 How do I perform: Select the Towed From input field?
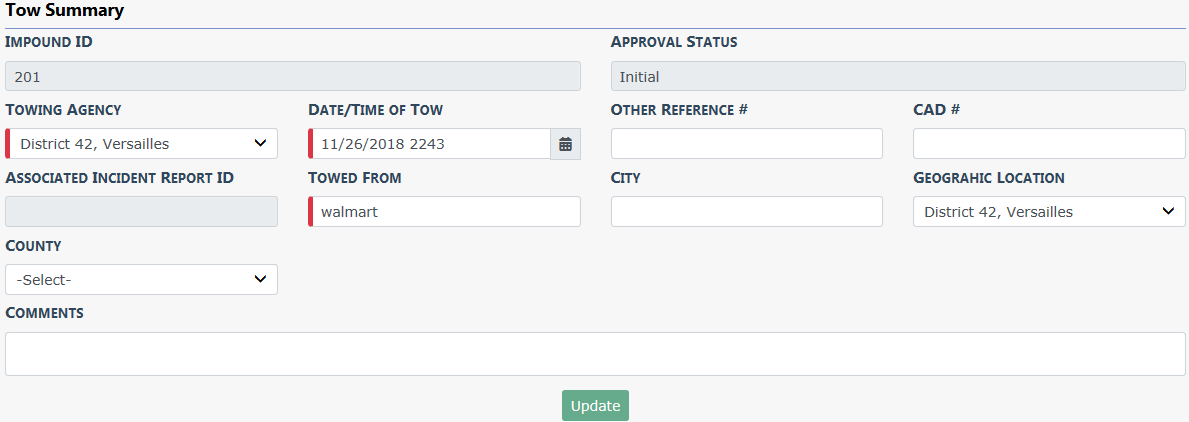[x=445, y=212]
